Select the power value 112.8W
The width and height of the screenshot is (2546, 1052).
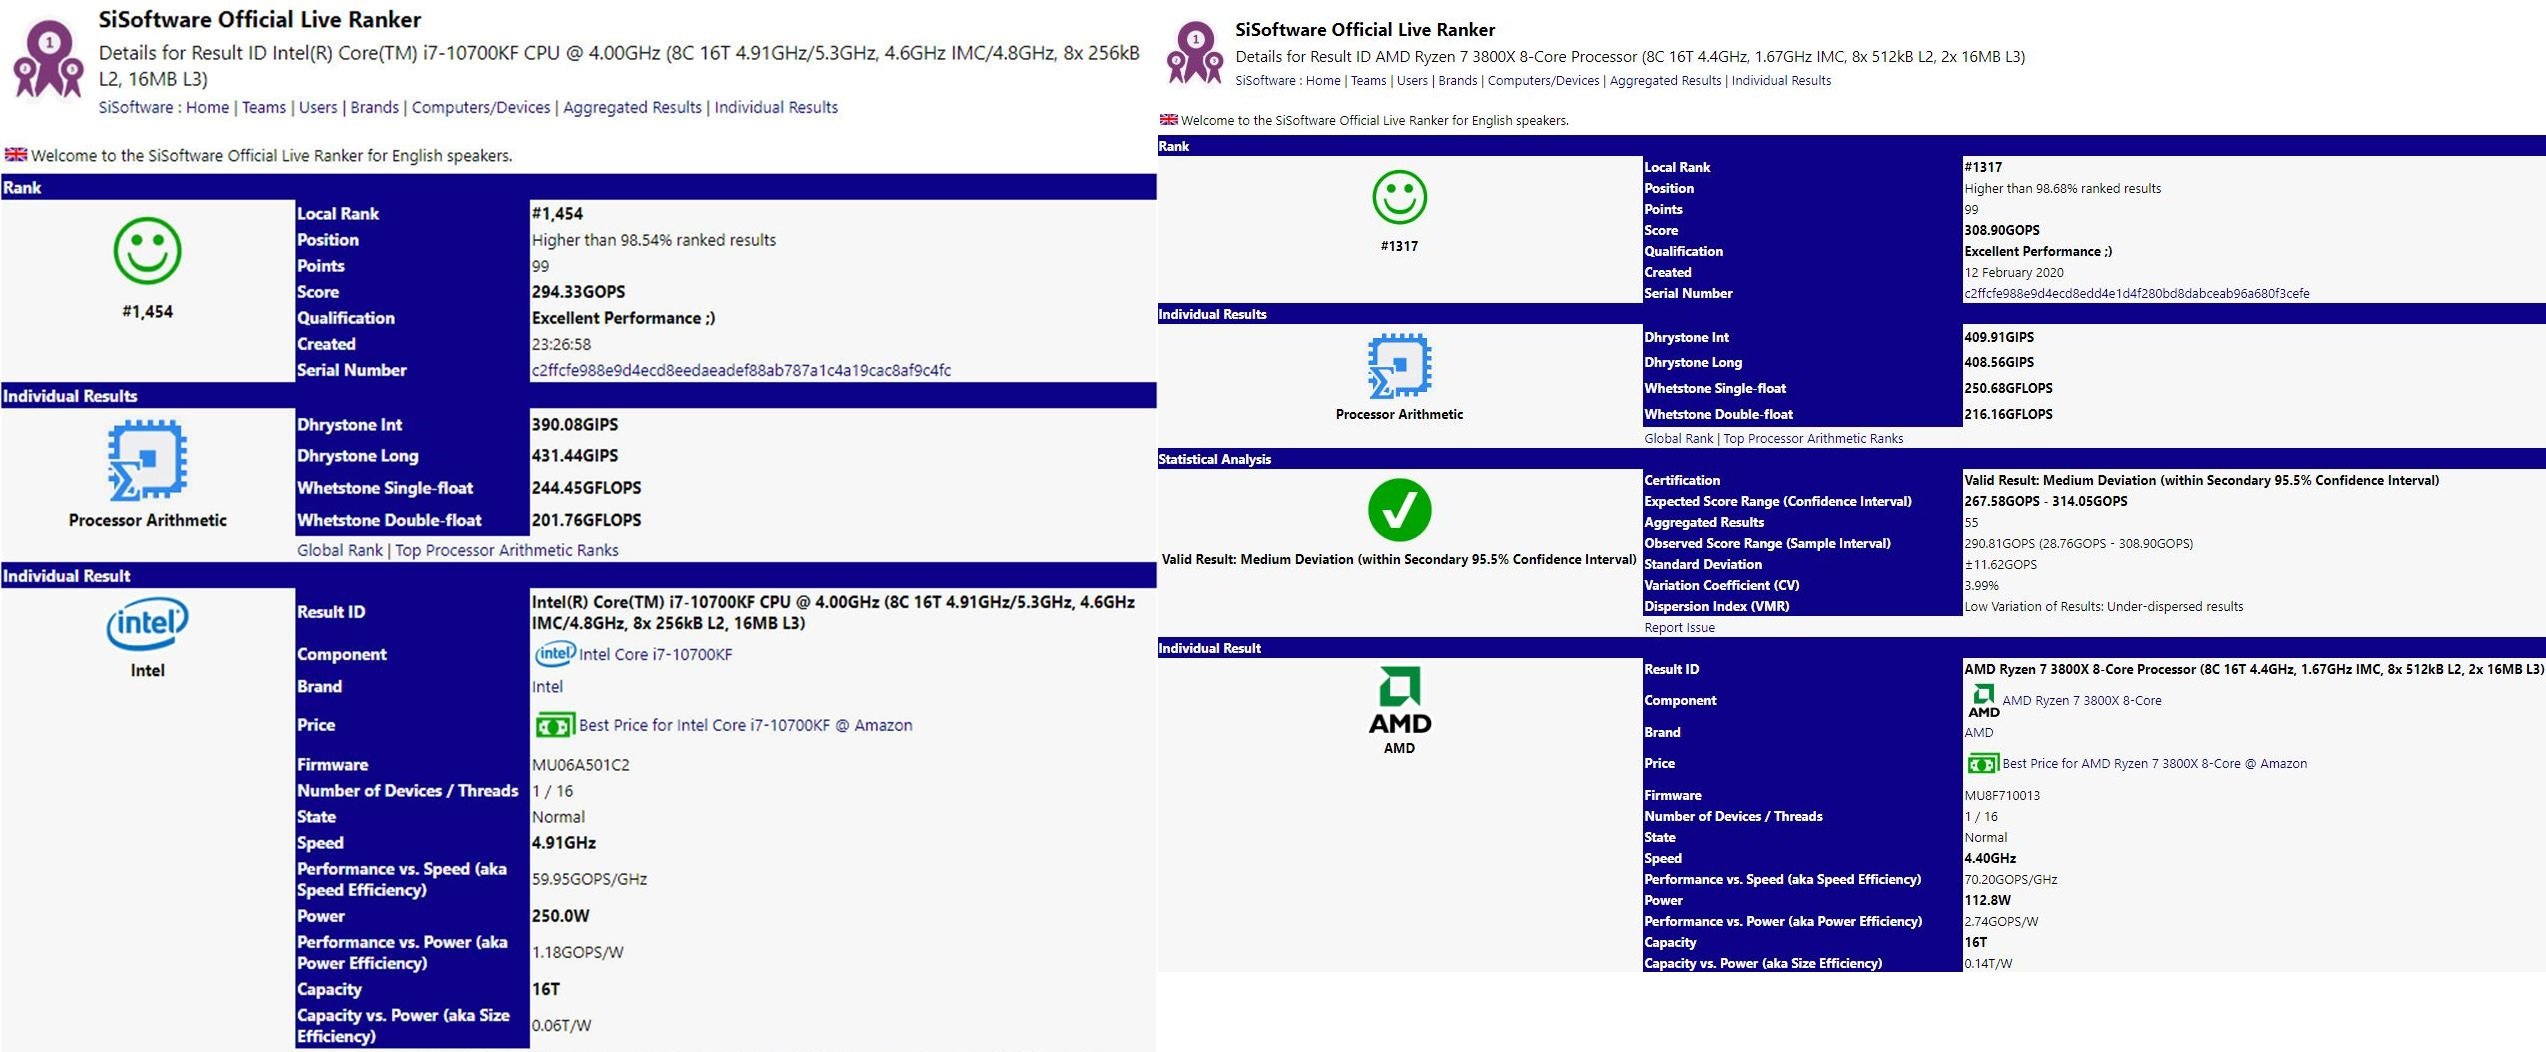pyautogui.click(x=1987, y=901)
